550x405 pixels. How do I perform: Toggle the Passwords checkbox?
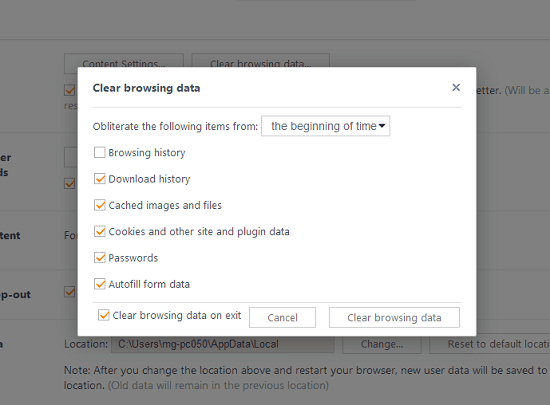click(100, 258)
